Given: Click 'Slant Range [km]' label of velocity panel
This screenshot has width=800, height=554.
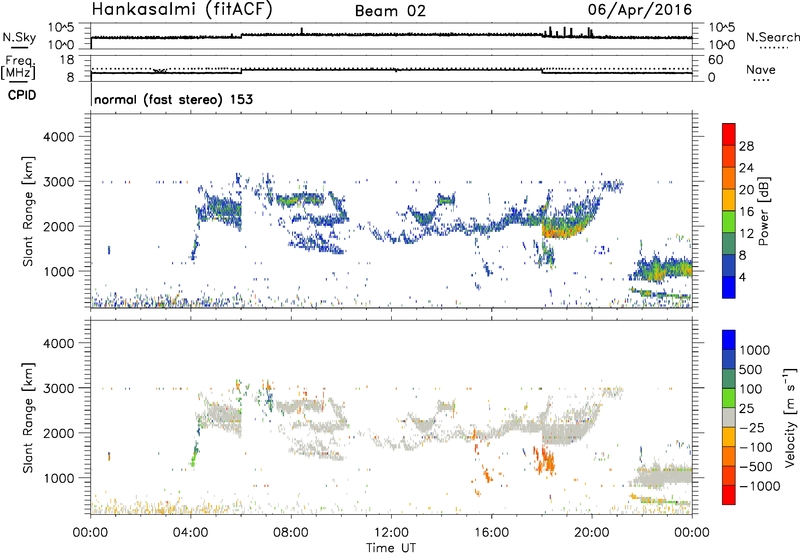Looking at the screenshot, I should click(28, 418).
